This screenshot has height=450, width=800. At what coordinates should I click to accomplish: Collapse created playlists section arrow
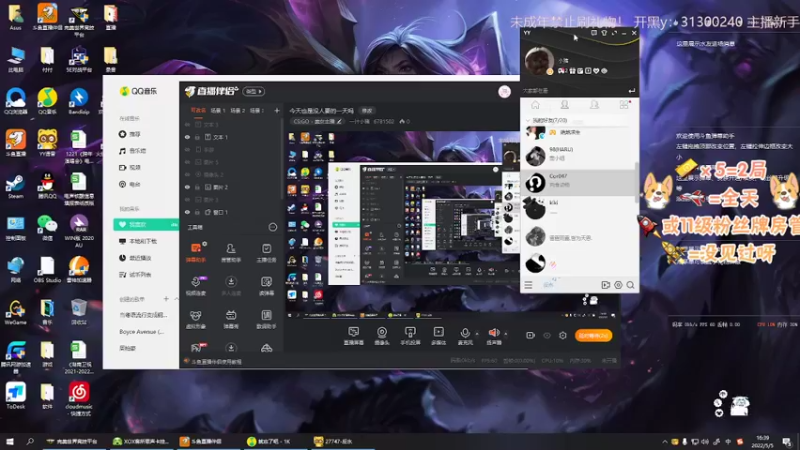tap(176, 298)
